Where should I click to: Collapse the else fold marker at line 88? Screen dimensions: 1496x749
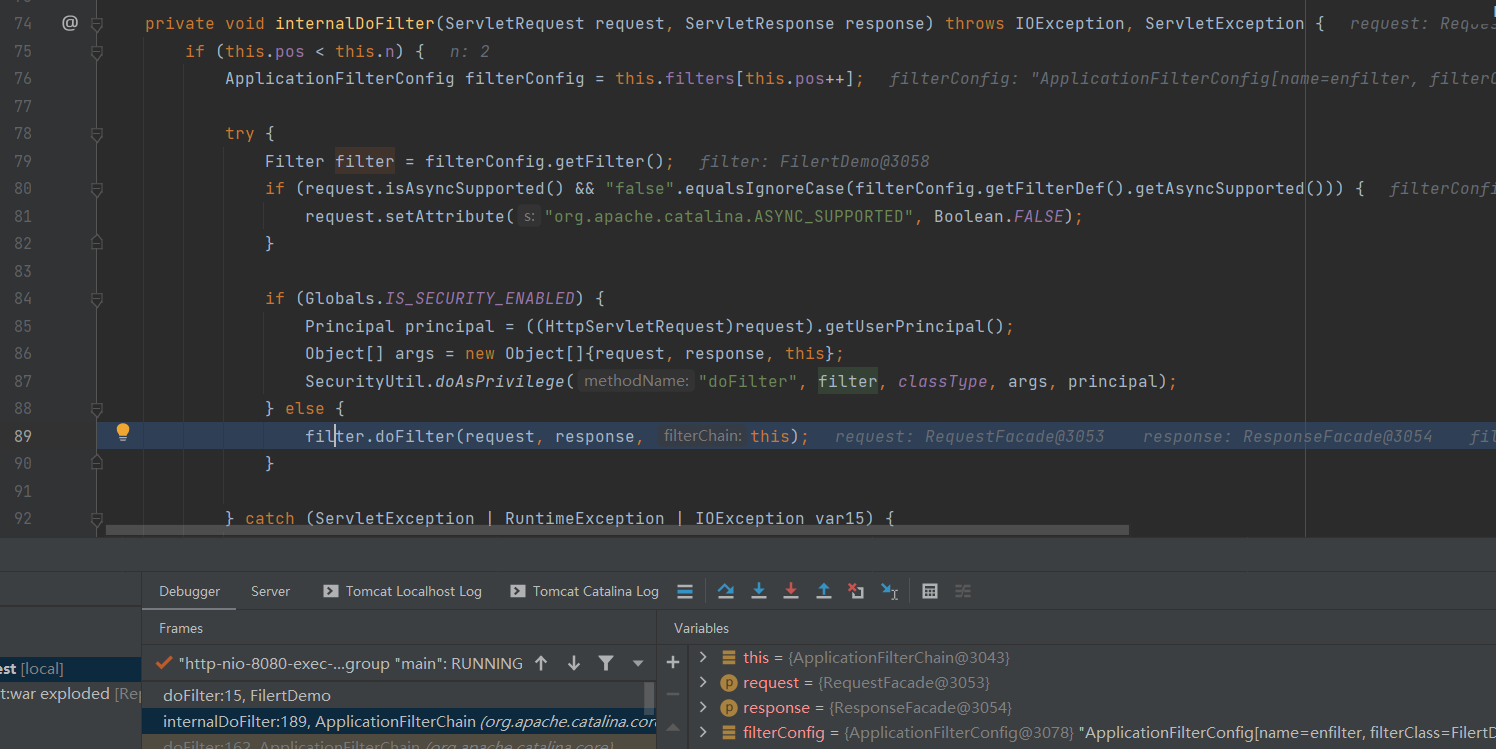pos(97,408)
